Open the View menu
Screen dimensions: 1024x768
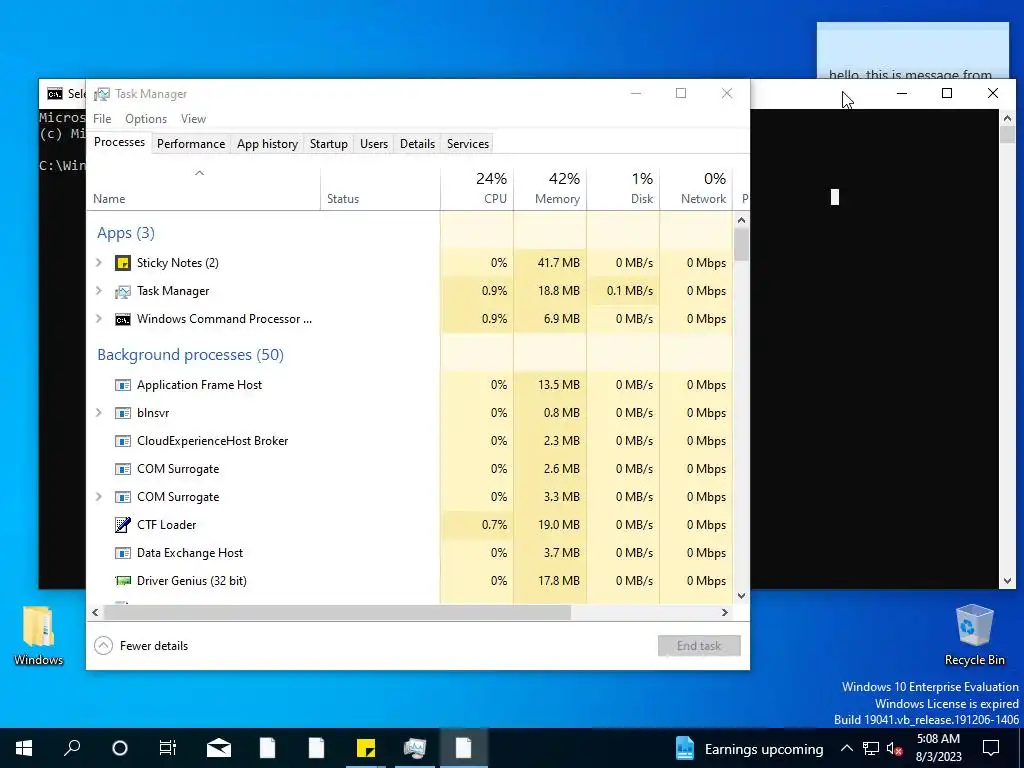coord(193,119)
